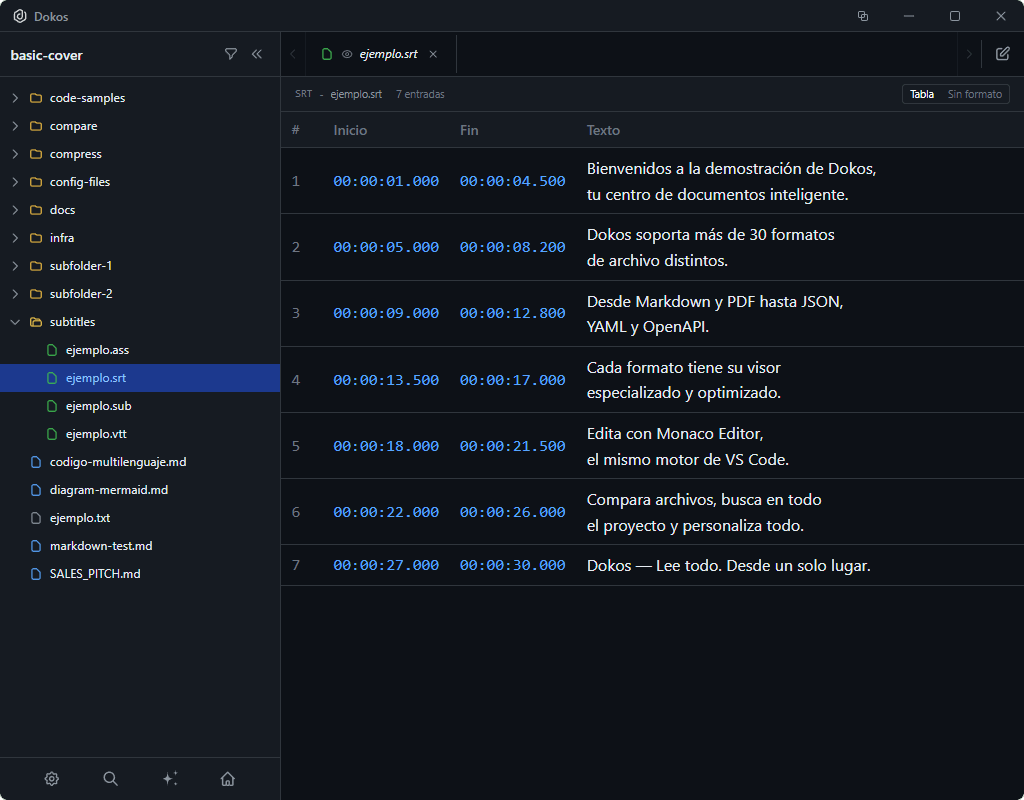Open the SALES_PITCH.md file

pos(95,574)
